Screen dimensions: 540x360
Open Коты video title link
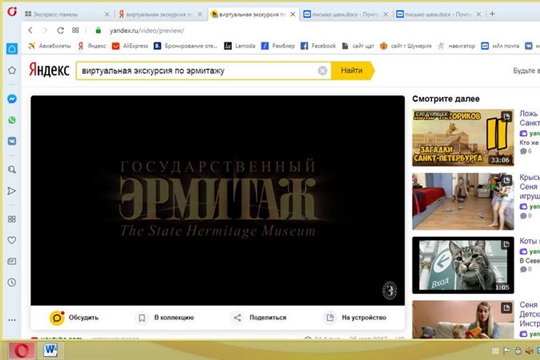(x=529, y=241)
